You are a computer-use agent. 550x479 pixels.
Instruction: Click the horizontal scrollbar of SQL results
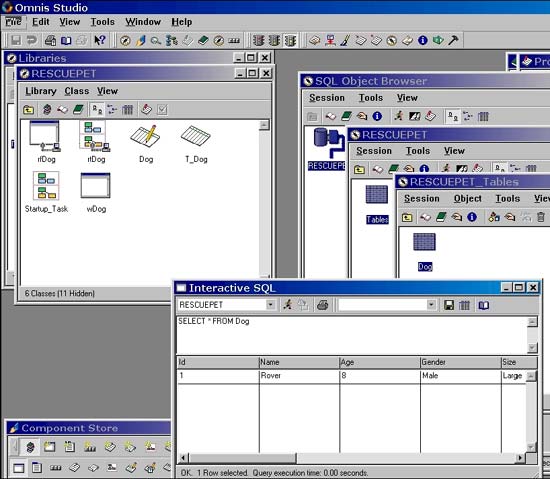click(x=353, y=458)
